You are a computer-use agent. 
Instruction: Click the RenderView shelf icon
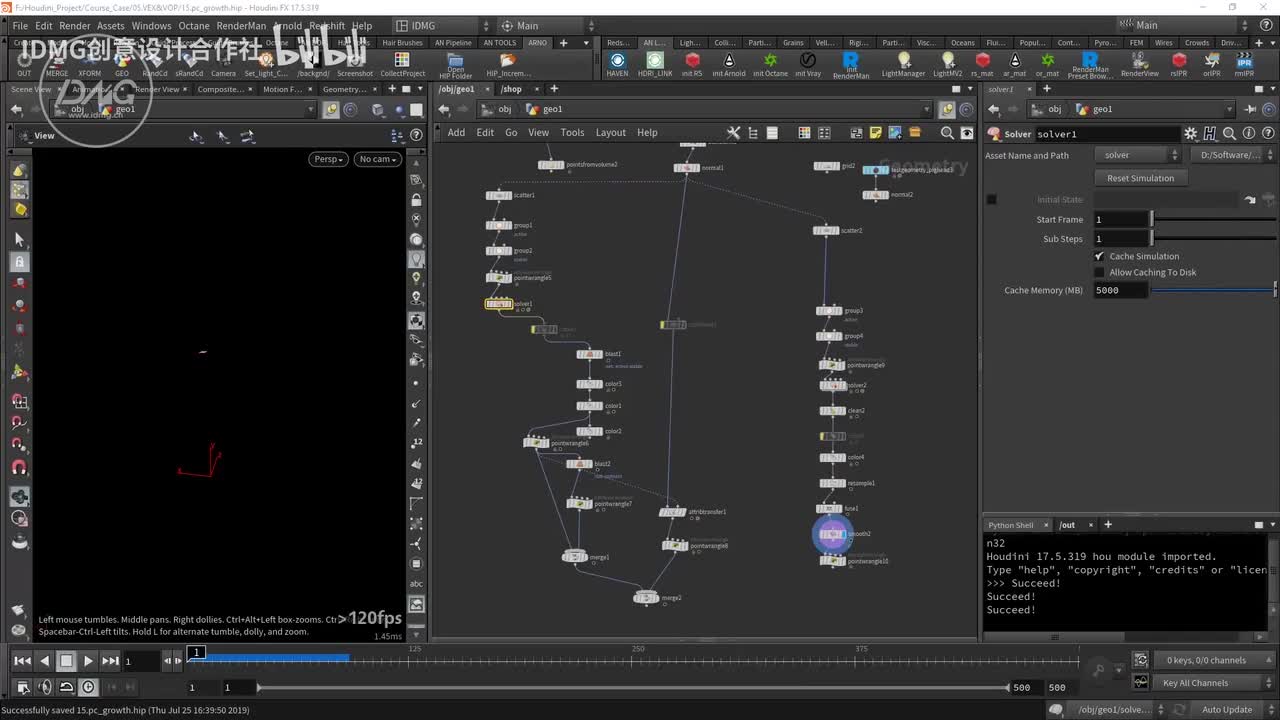tap(1139, 62)
